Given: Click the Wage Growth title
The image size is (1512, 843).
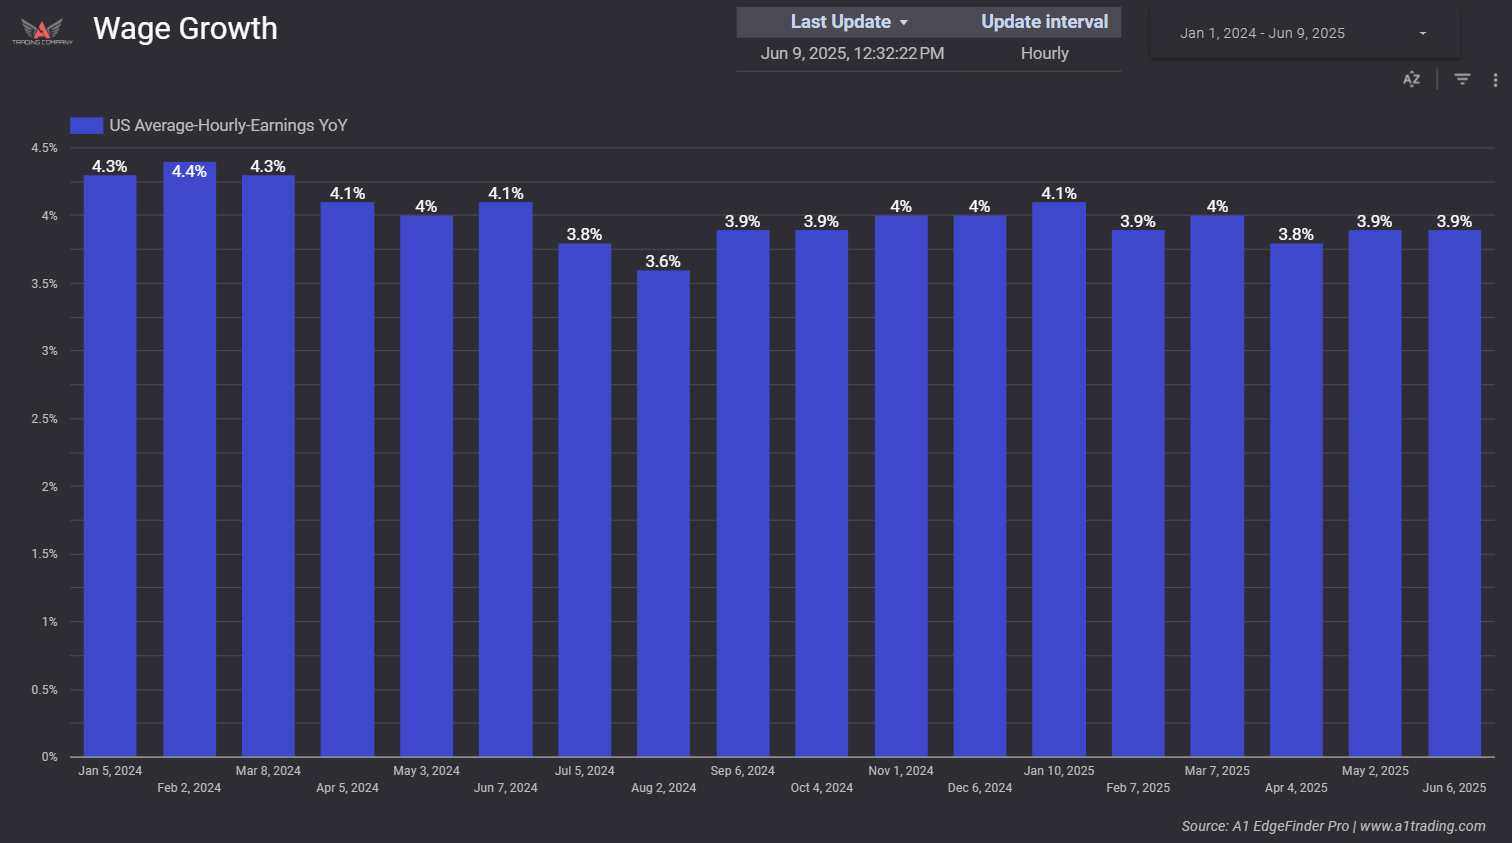Looking at the screenshot, I should click(185, 29).
